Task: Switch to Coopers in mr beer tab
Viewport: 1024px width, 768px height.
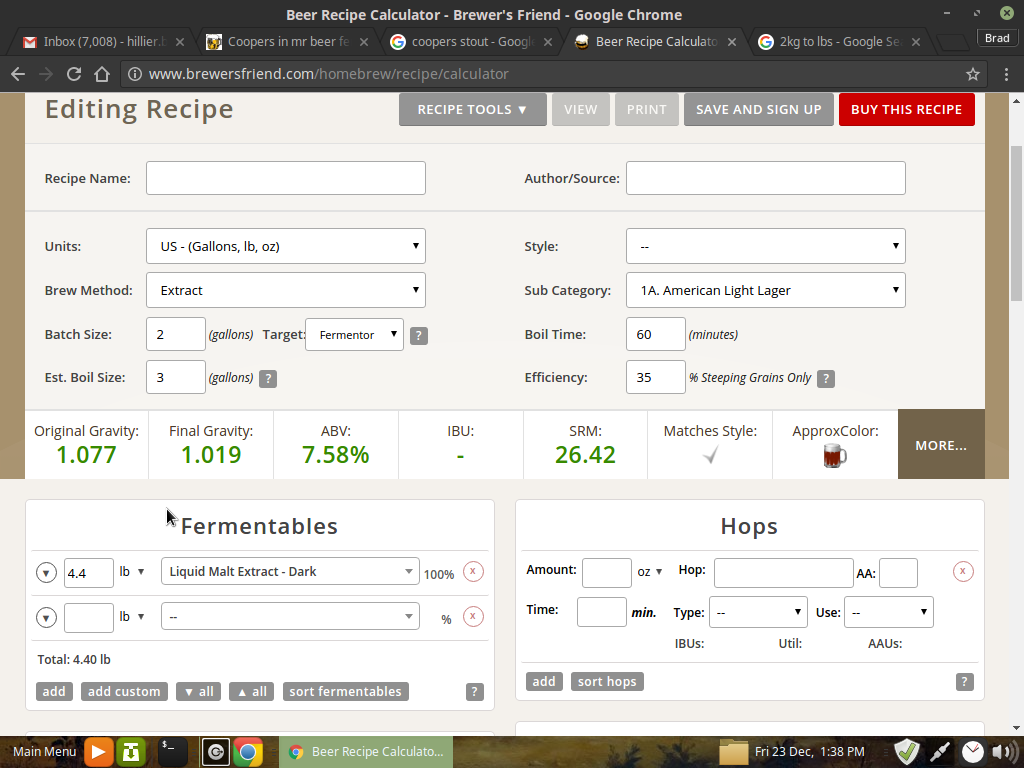Action: [287, 42]
